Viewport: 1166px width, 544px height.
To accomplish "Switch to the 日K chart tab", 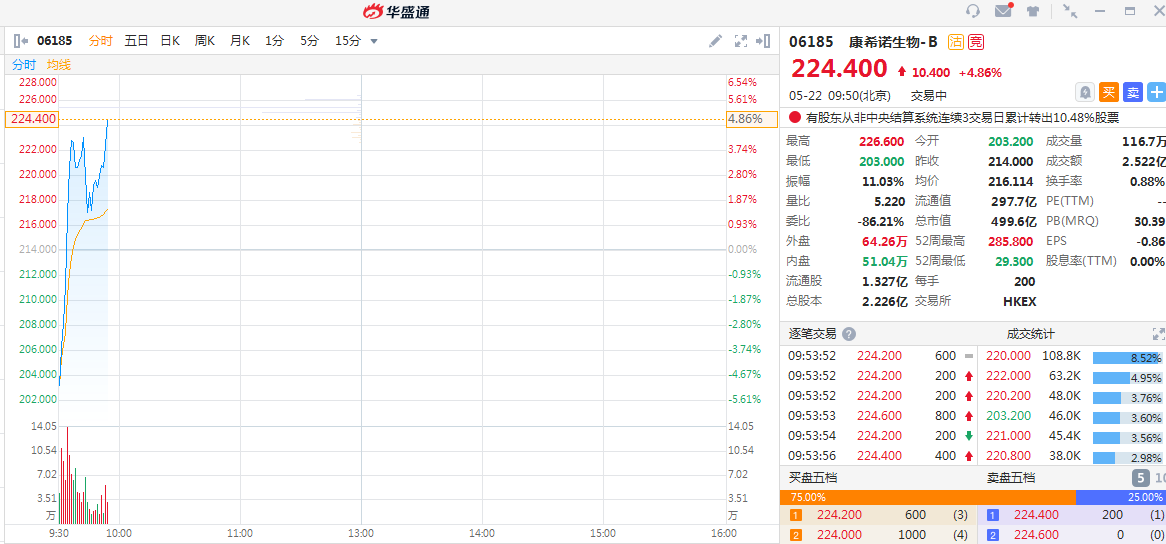I will 170,41.
